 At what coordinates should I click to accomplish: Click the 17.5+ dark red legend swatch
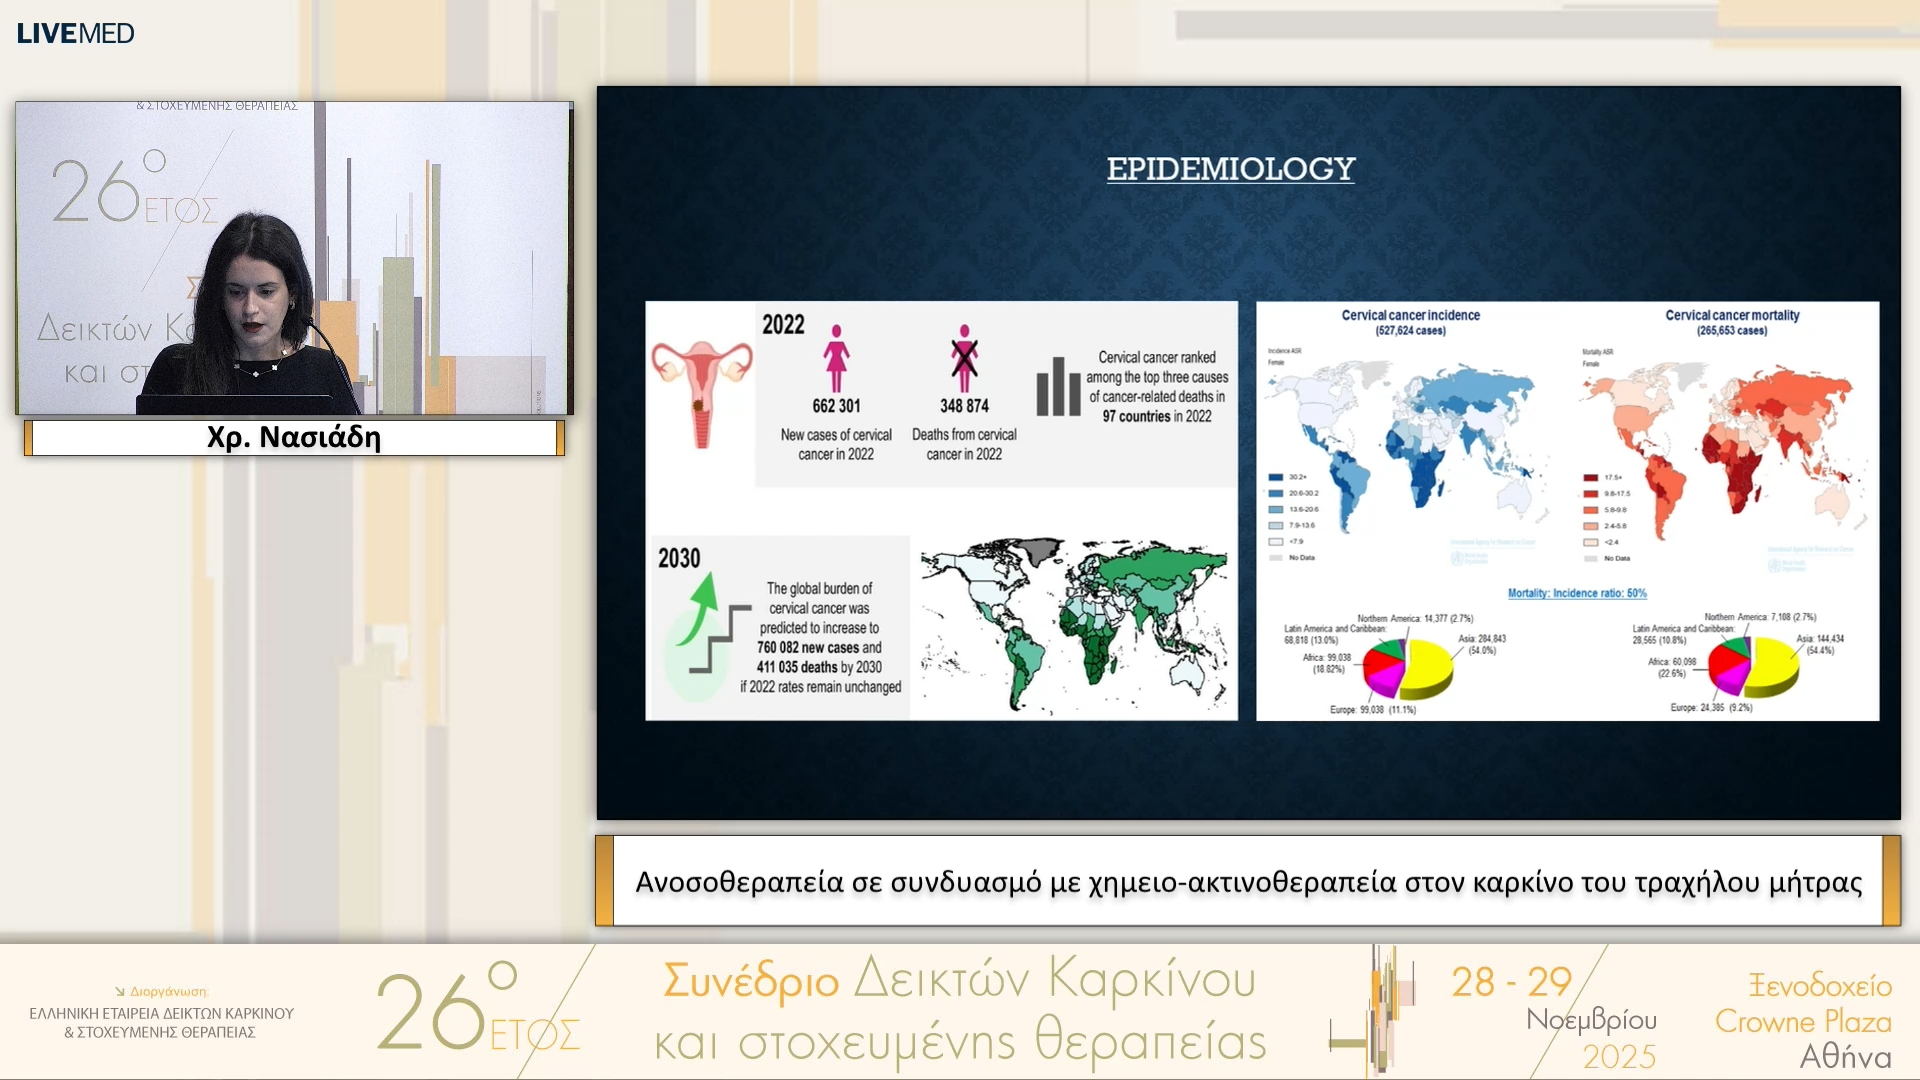[x=1590, y=477]
